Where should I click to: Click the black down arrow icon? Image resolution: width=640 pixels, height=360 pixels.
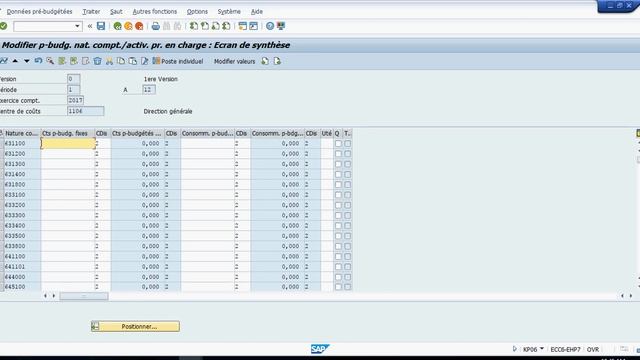pyautogui.click(x=27, y=61)
